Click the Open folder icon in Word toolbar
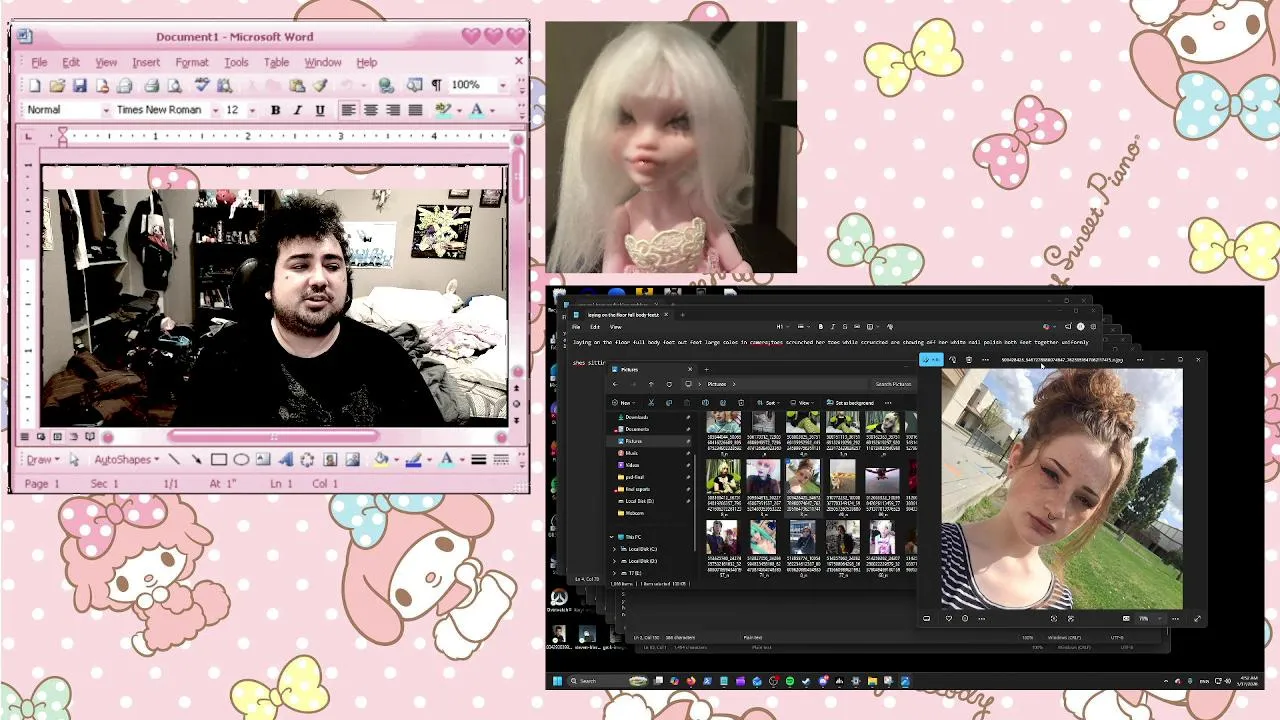Screen dimensions: 1280x720 point(57,86)
